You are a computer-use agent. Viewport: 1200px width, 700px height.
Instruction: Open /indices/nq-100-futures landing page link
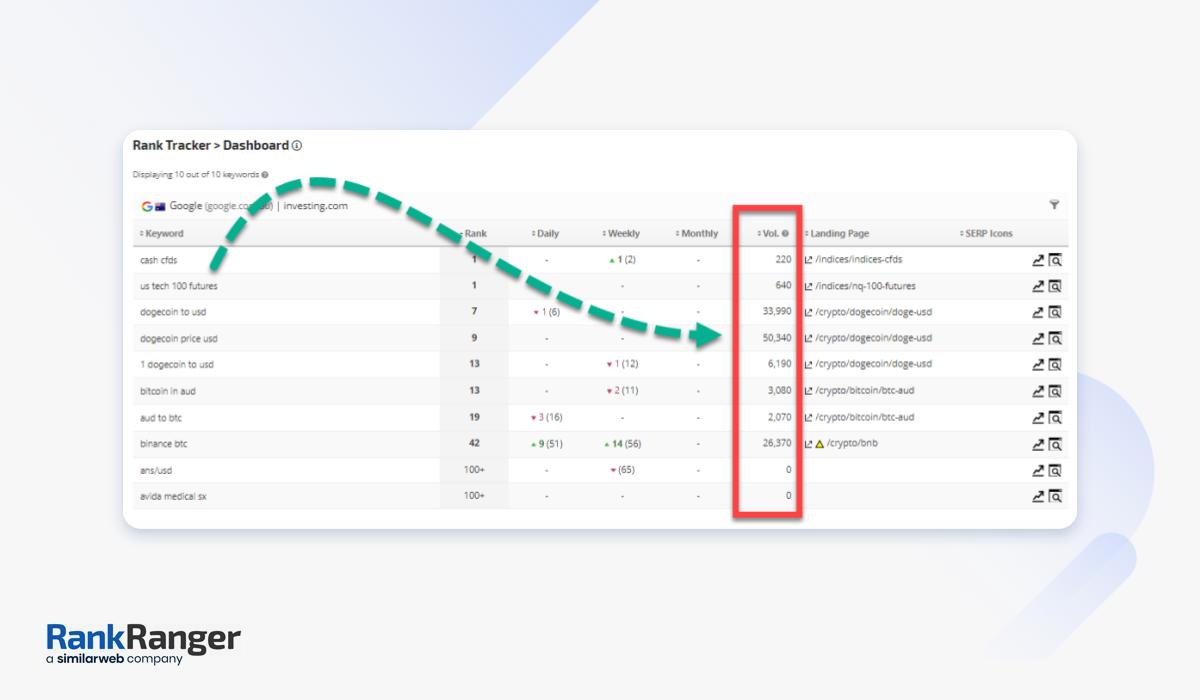coord(864,286)
